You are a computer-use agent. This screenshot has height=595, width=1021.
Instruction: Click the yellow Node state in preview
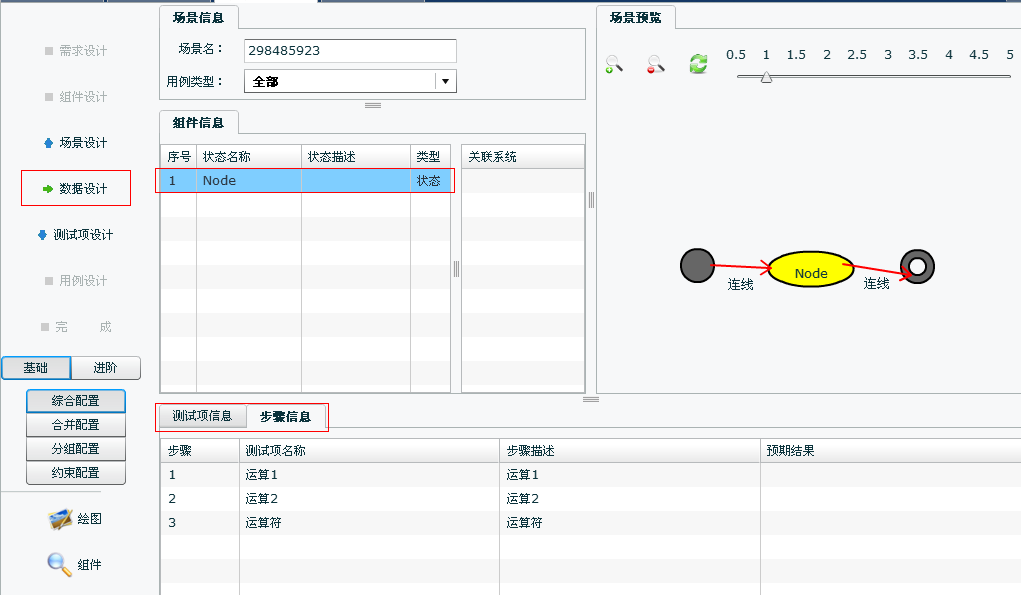[810, 270]
